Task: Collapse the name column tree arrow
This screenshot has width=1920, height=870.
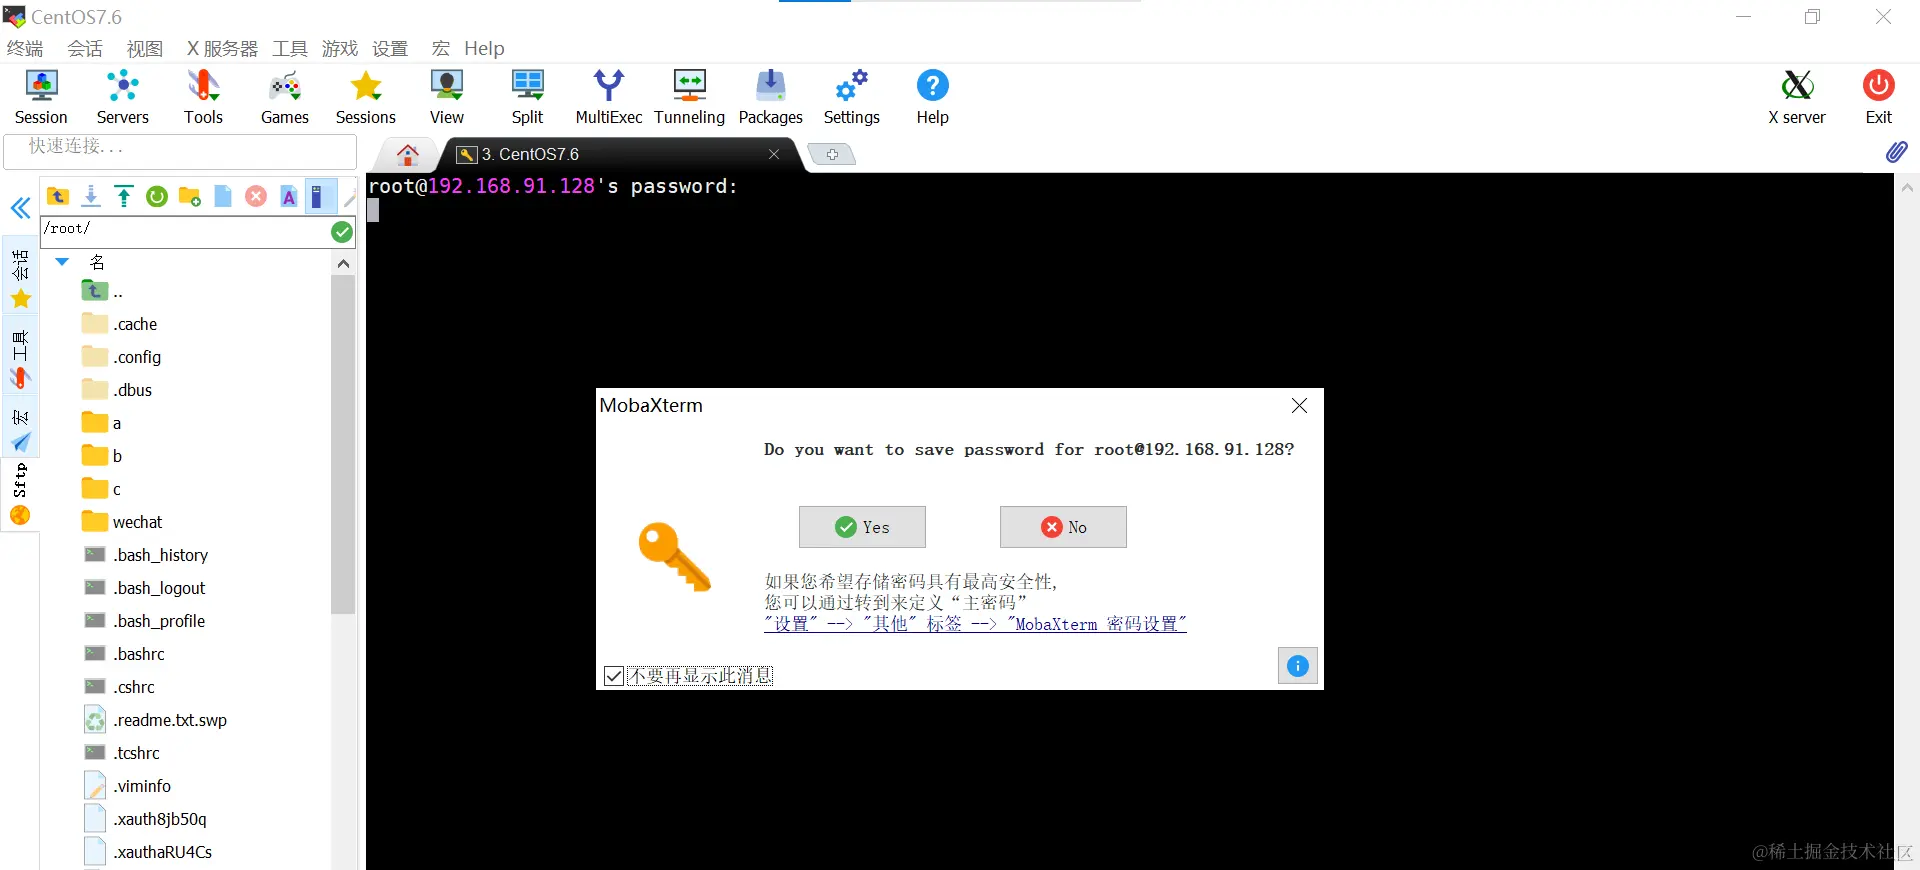Action: click(62, 262)
